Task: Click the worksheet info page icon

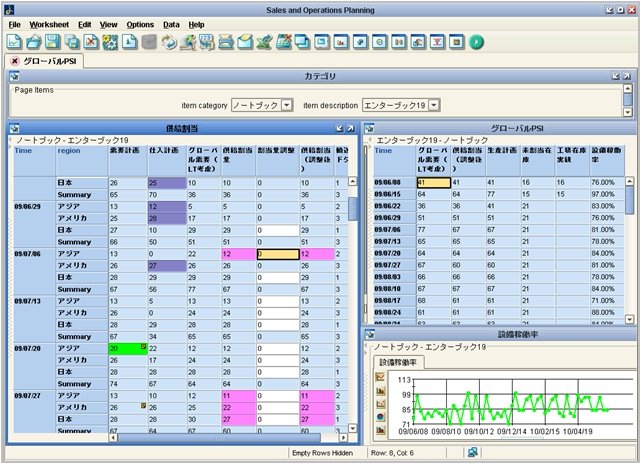Action: [x=130, y=42]
